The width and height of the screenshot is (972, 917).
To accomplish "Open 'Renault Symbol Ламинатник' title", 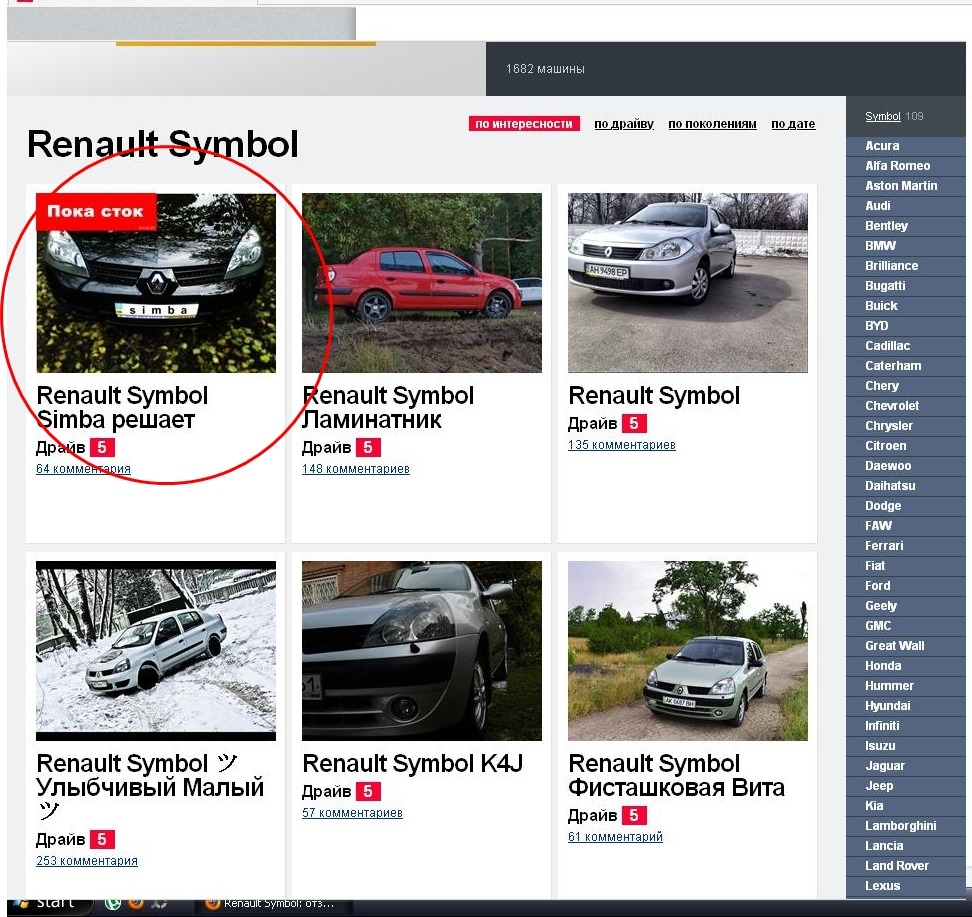I will (x=388, y=407).
